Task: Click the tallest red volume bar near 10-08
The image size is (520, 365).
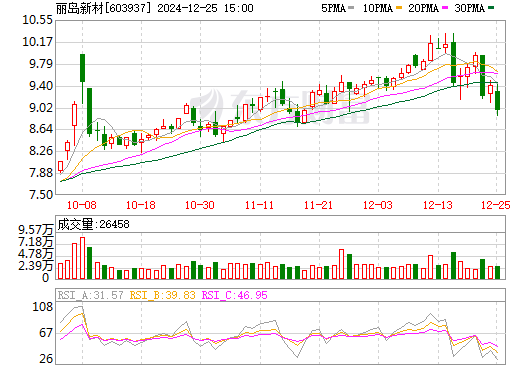Action: point(82,258)
